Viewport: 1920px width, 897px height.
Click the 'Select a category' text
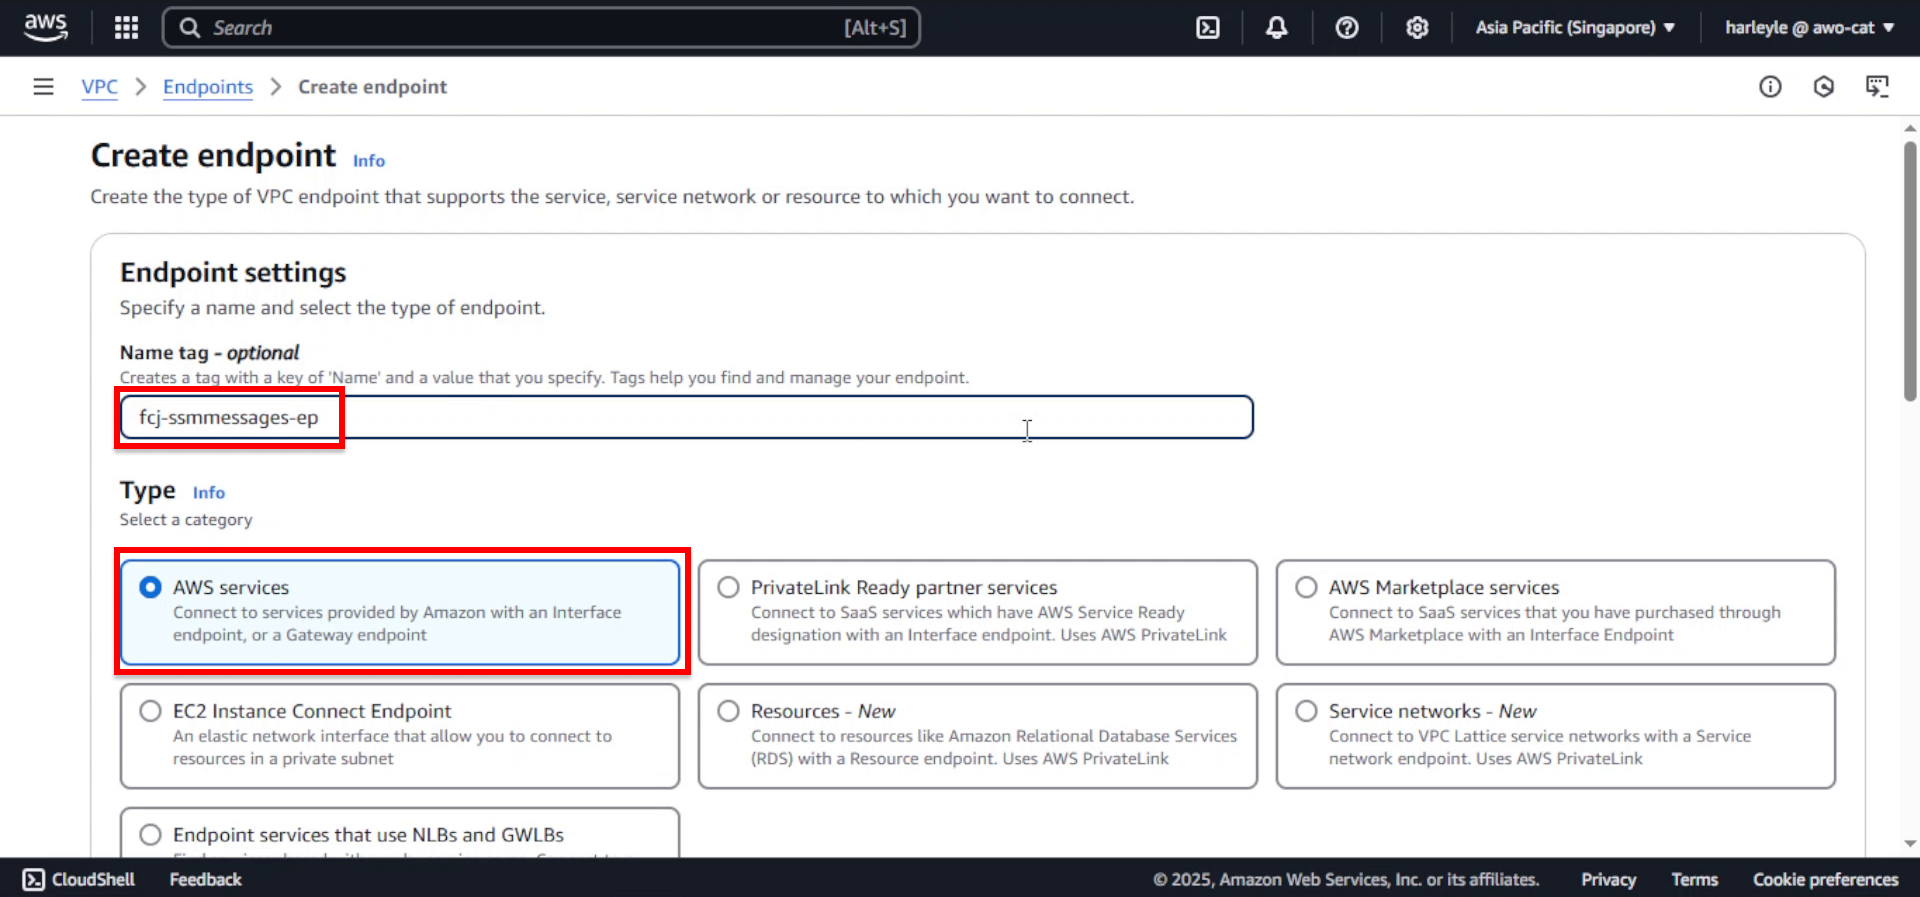click(x=186, y=520)
